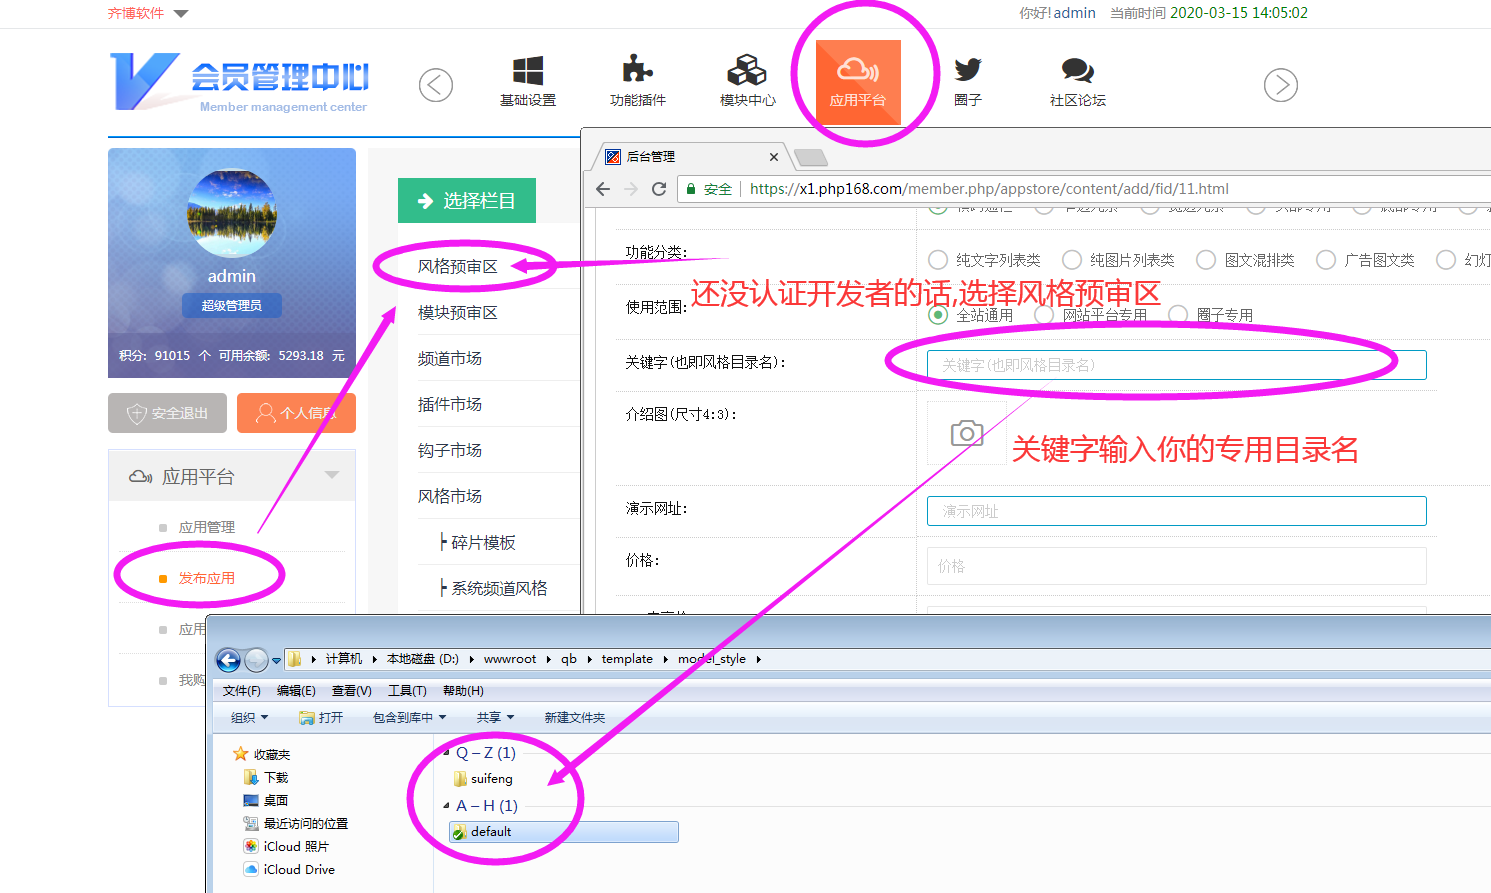The image size is (1491, 893).
Task: Expand the 齐博软件 dropdown arrow
Action: click(181, 14)
